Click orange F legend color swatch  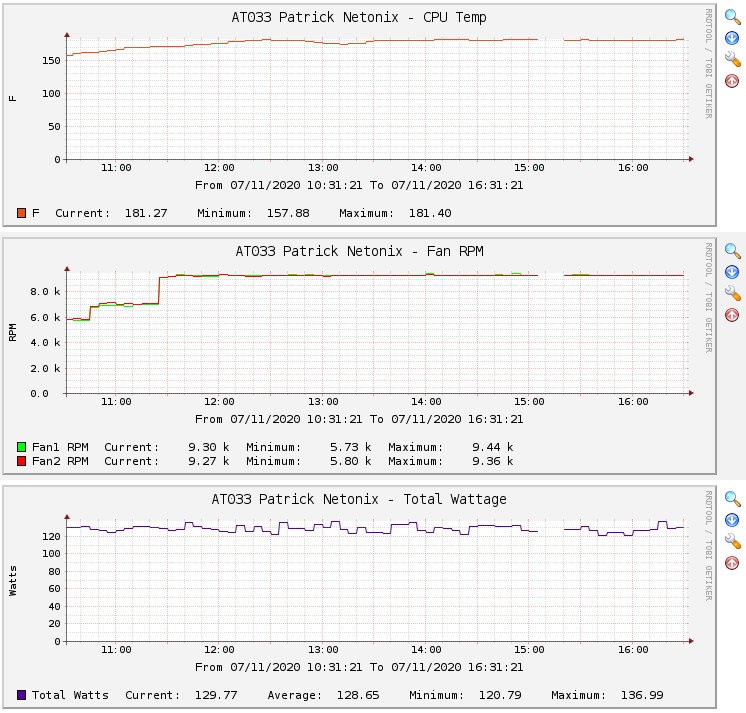[x=22, y=213]
